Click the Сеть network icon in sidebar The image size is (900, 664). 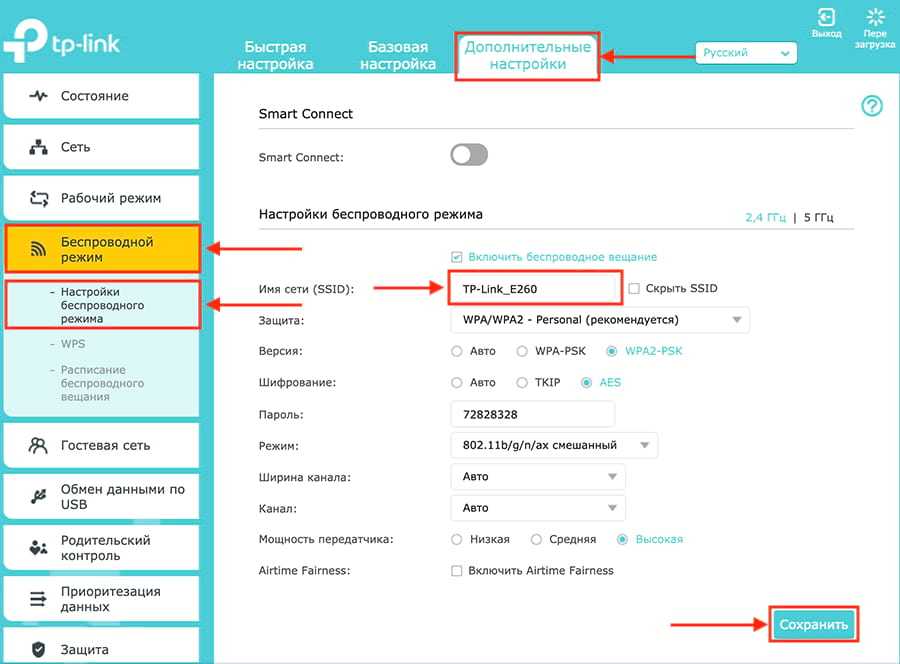coord(39,147)
